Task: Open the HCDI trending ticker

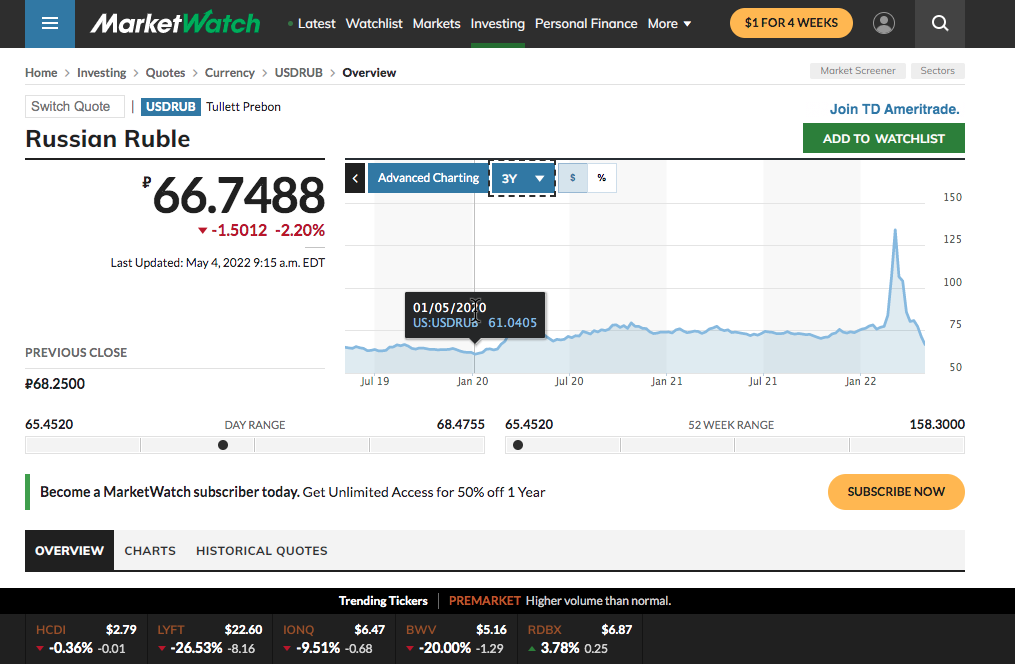Action: click(x=86, y=639)
